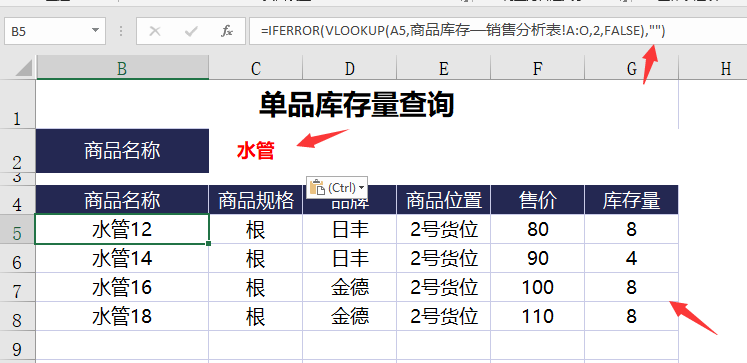The height and width of the screenshot is (363, 747).
Task: Select row 6 header
Action: [x=18, y=258]
